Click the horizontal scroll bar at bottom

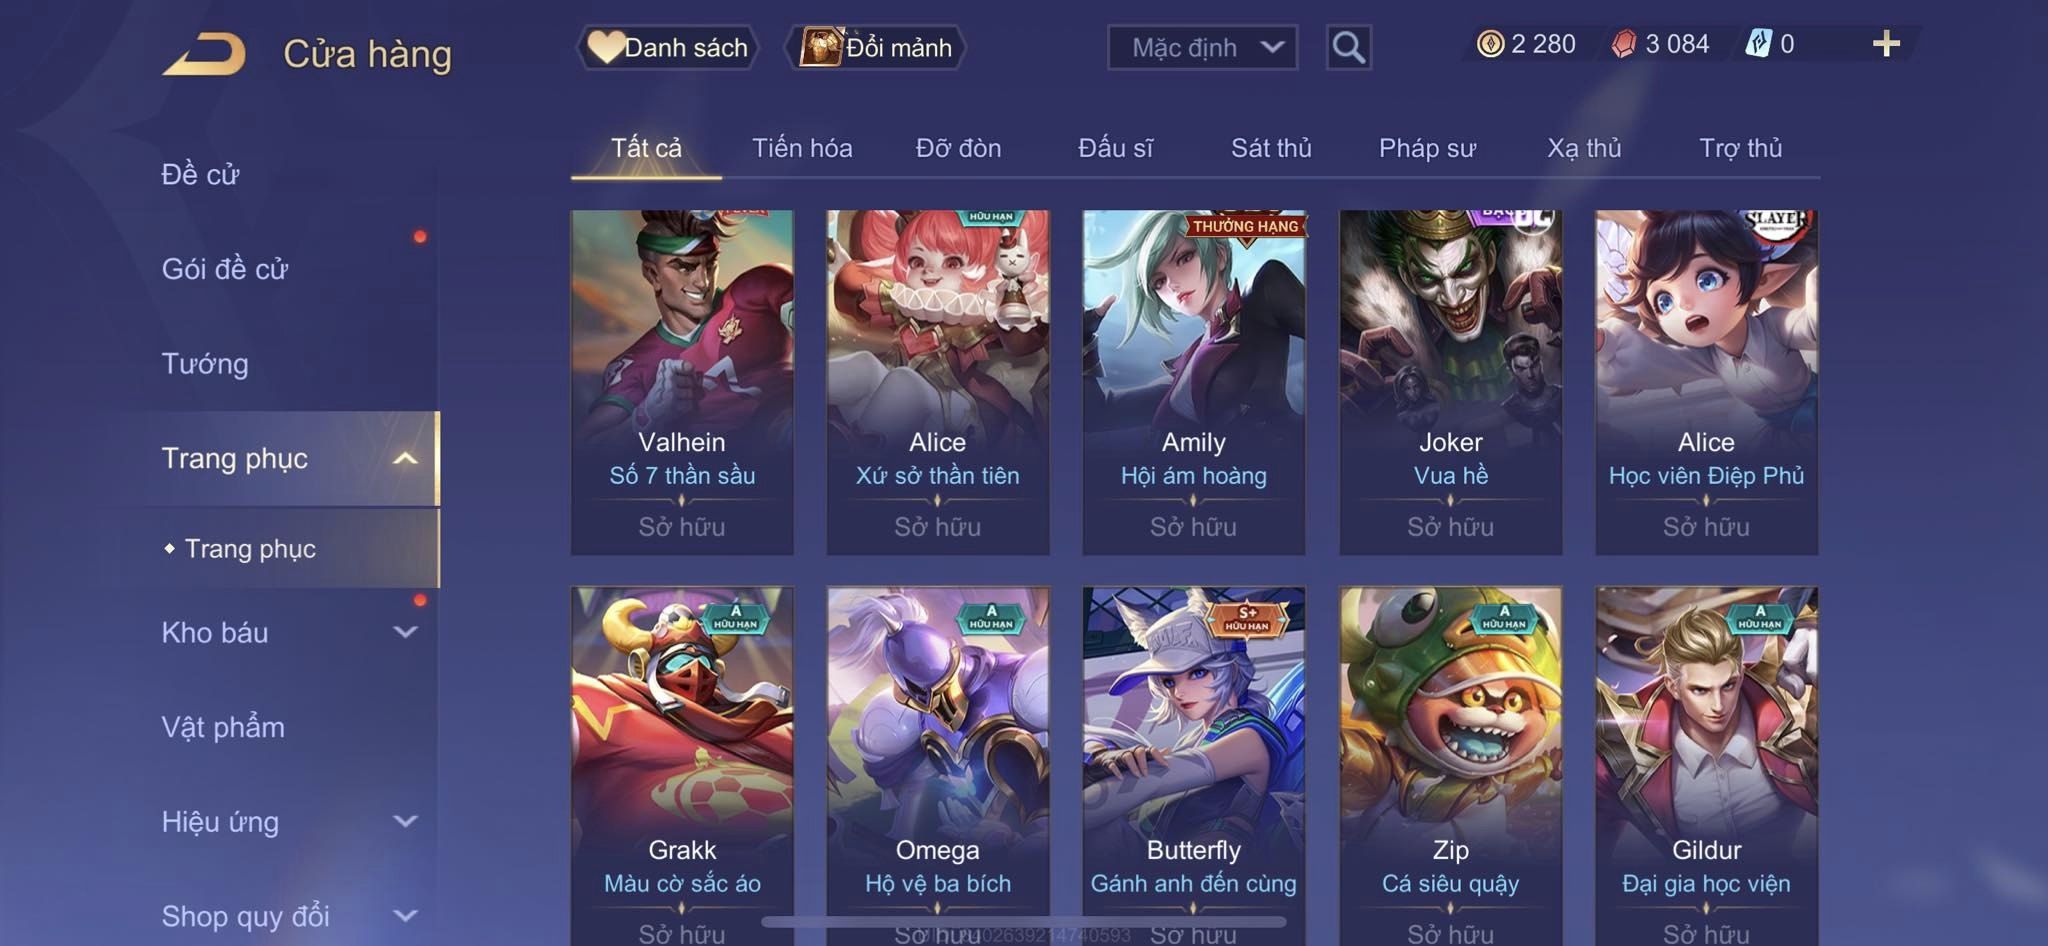(1024, 921)
